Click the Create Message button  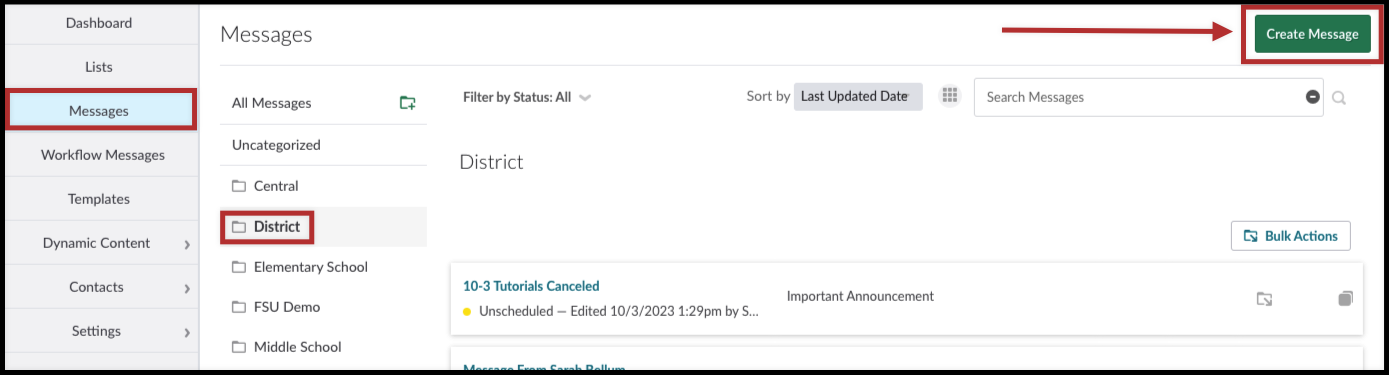[x=1312, y=34]
